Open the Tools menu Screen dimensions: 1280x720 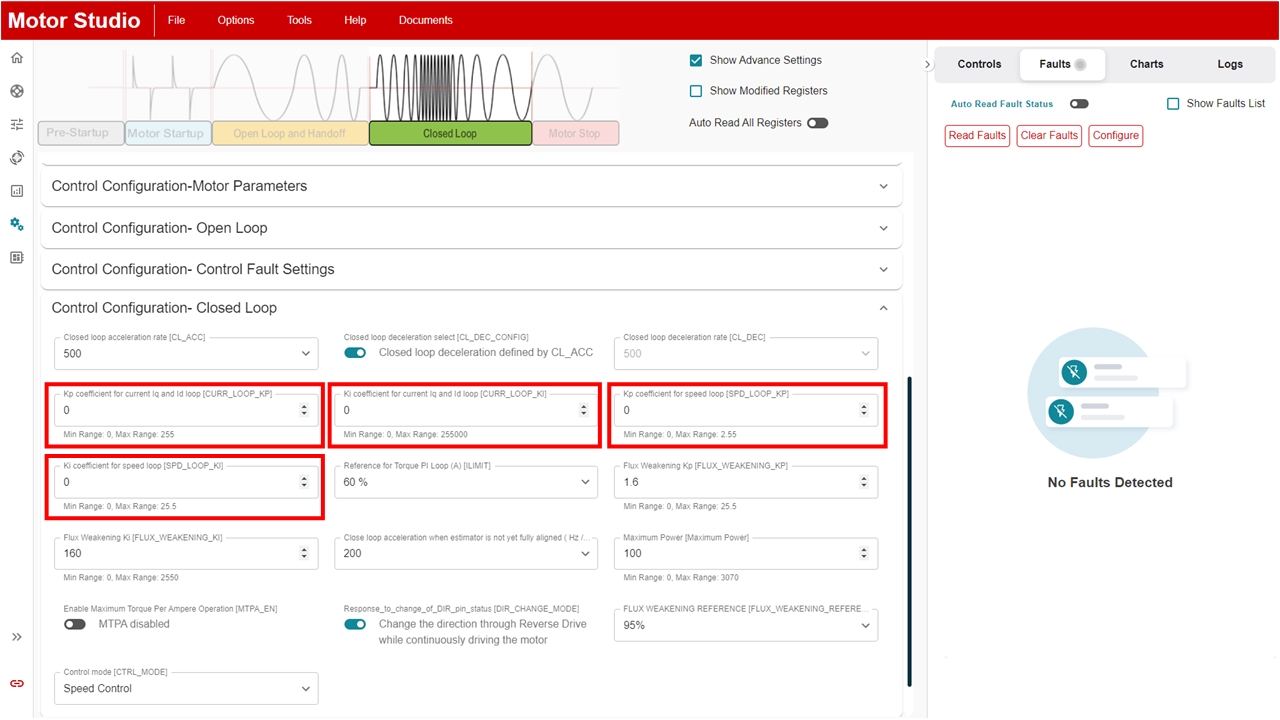(x=299, y=20)
